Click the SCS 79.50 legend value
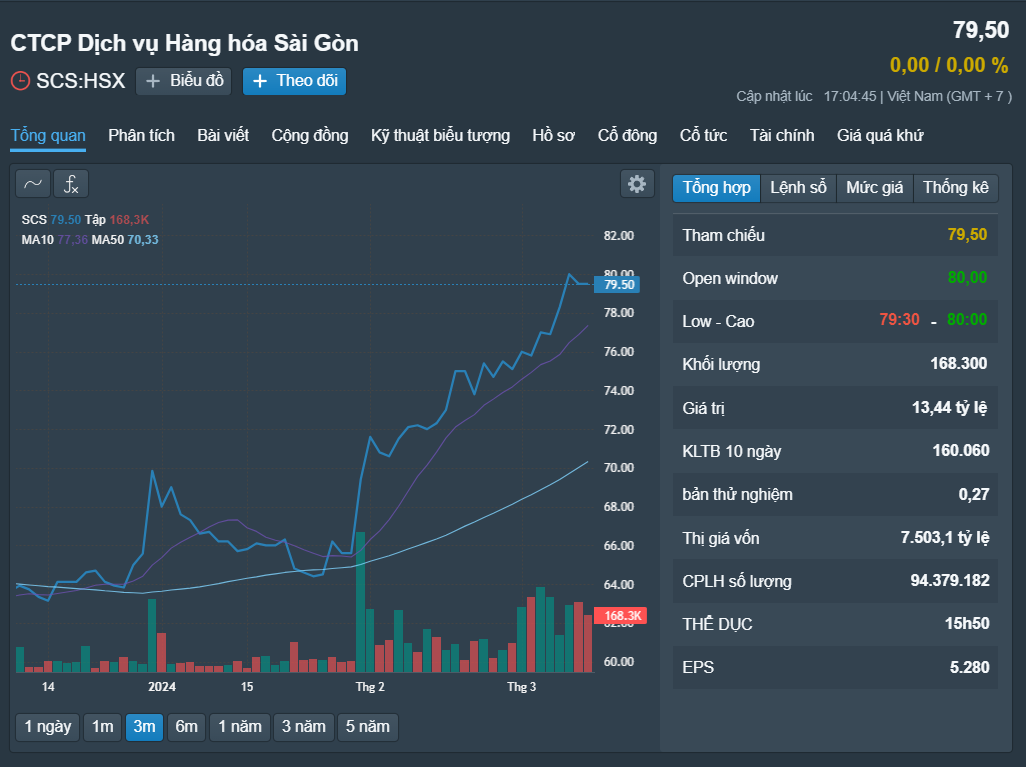 65,220
